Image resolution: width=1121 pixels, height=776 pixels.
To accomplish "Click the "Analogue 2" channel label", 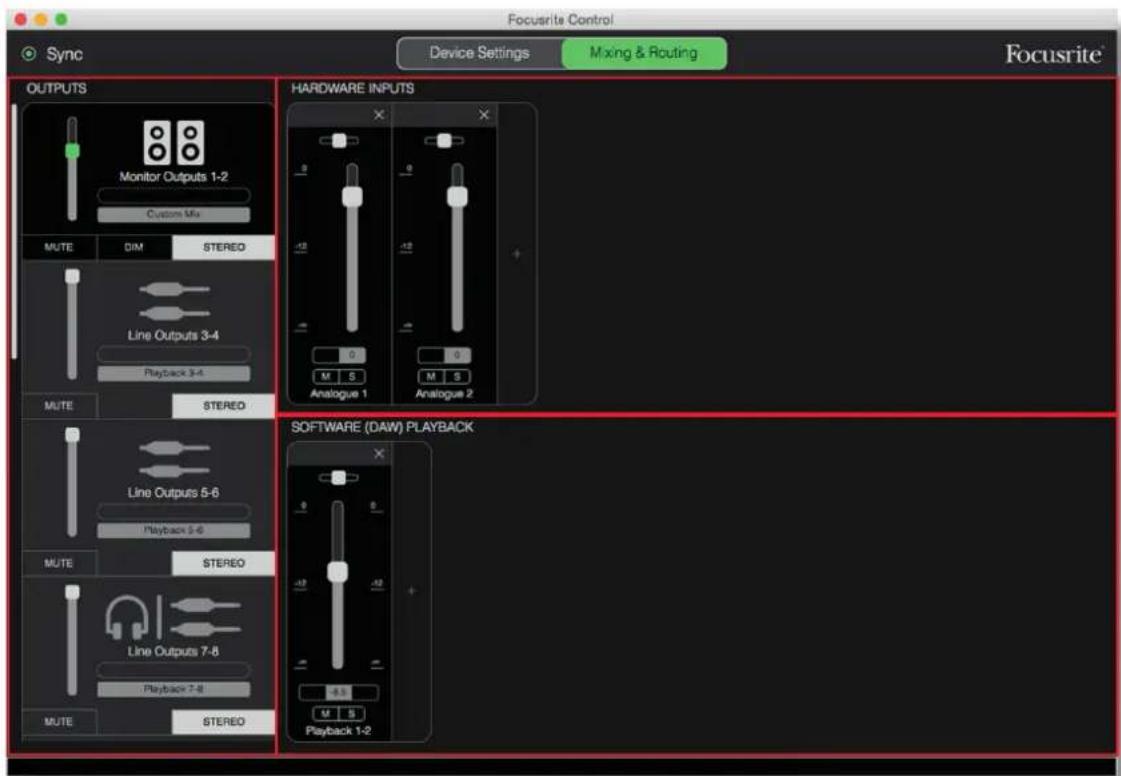I will click(x=444, y=394).
